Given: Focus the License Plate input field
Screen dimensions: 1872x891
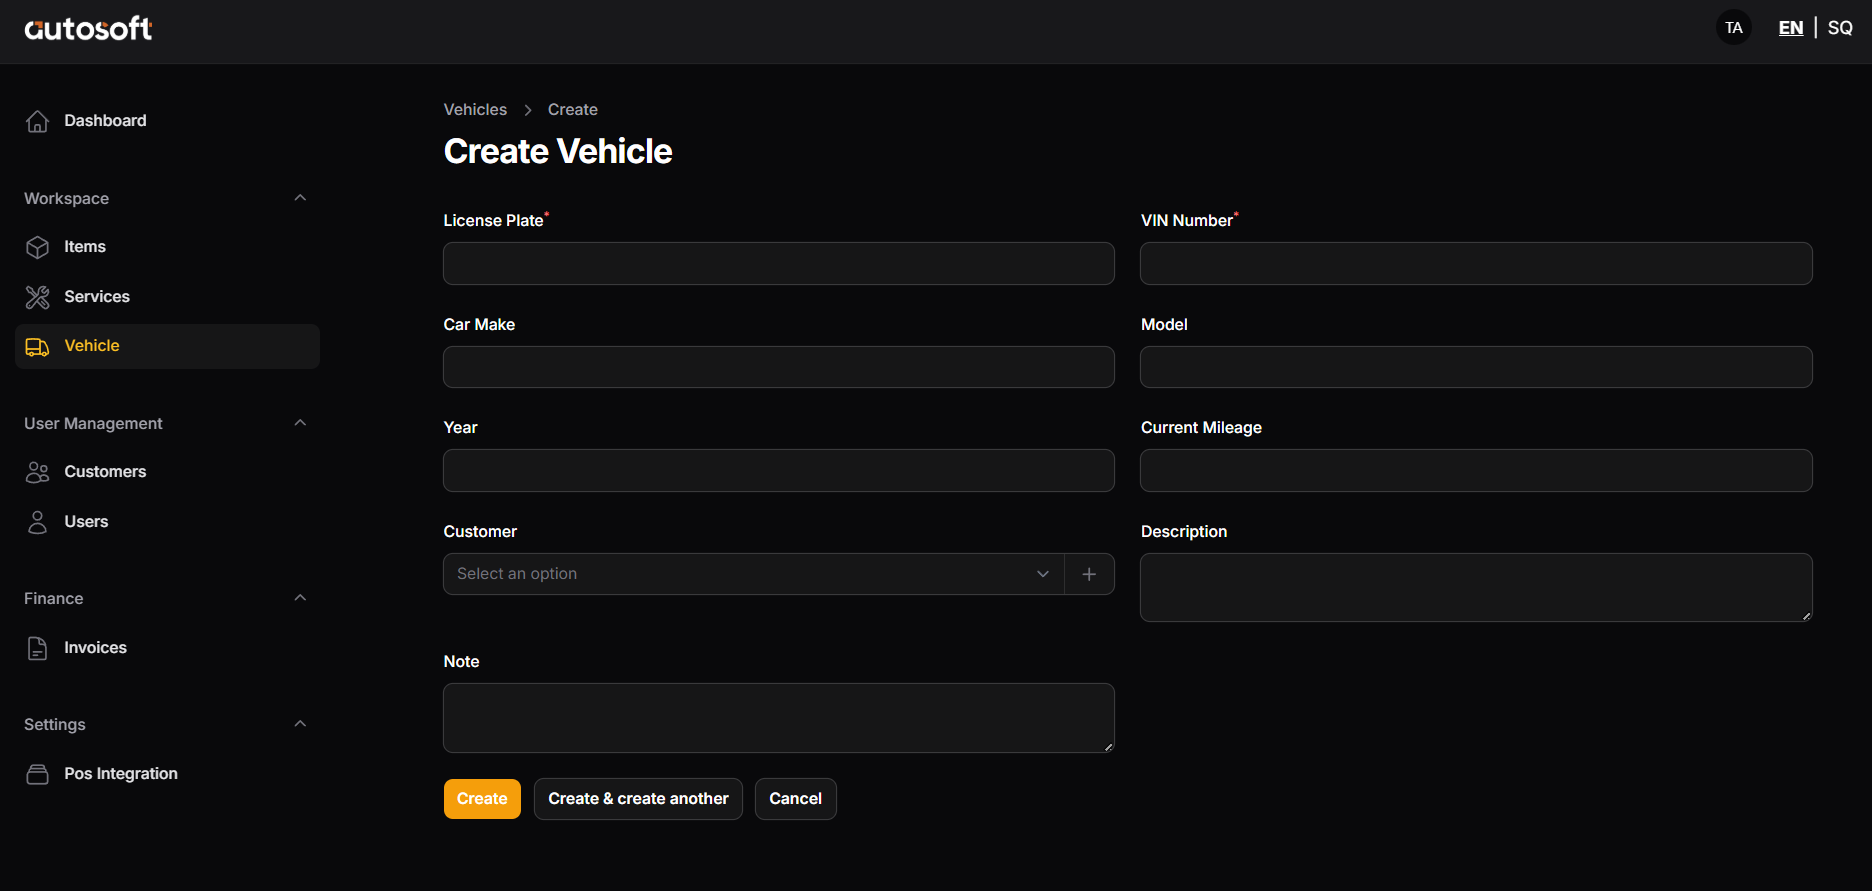Looking at the screenshot, I should point(778,264).
